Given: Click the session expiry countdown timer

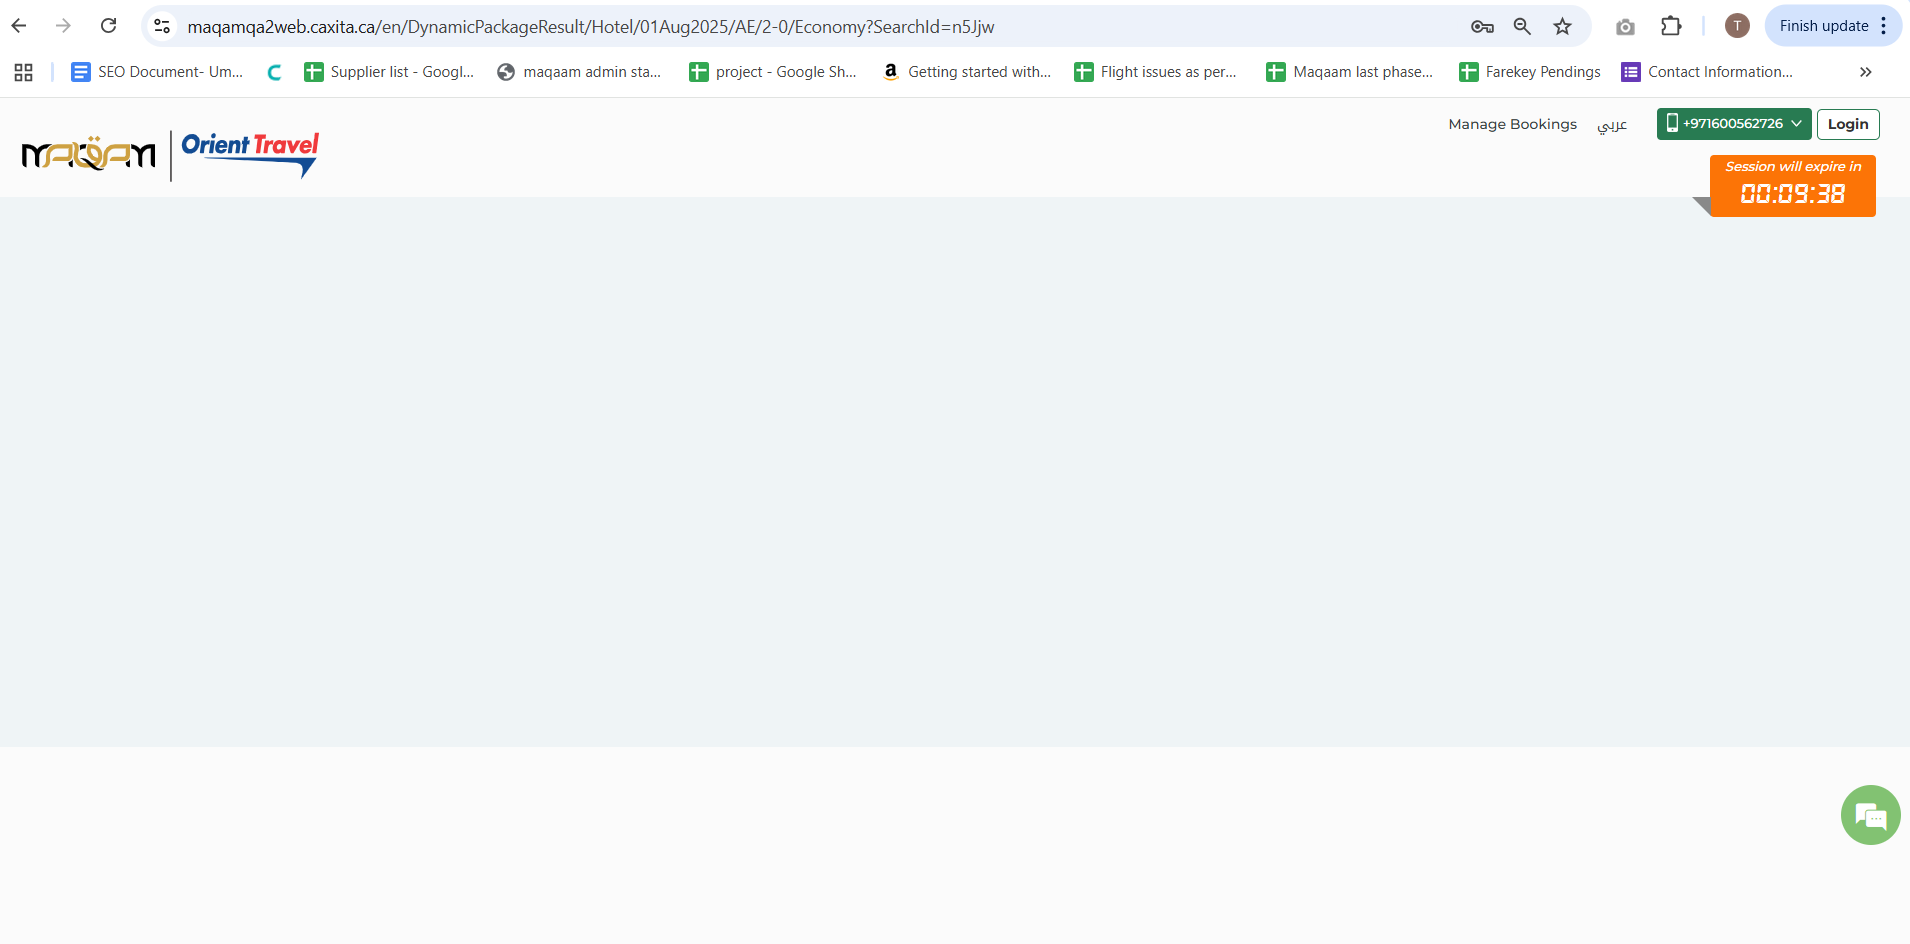Looking at the screenshot, I should click(1792, 193).
